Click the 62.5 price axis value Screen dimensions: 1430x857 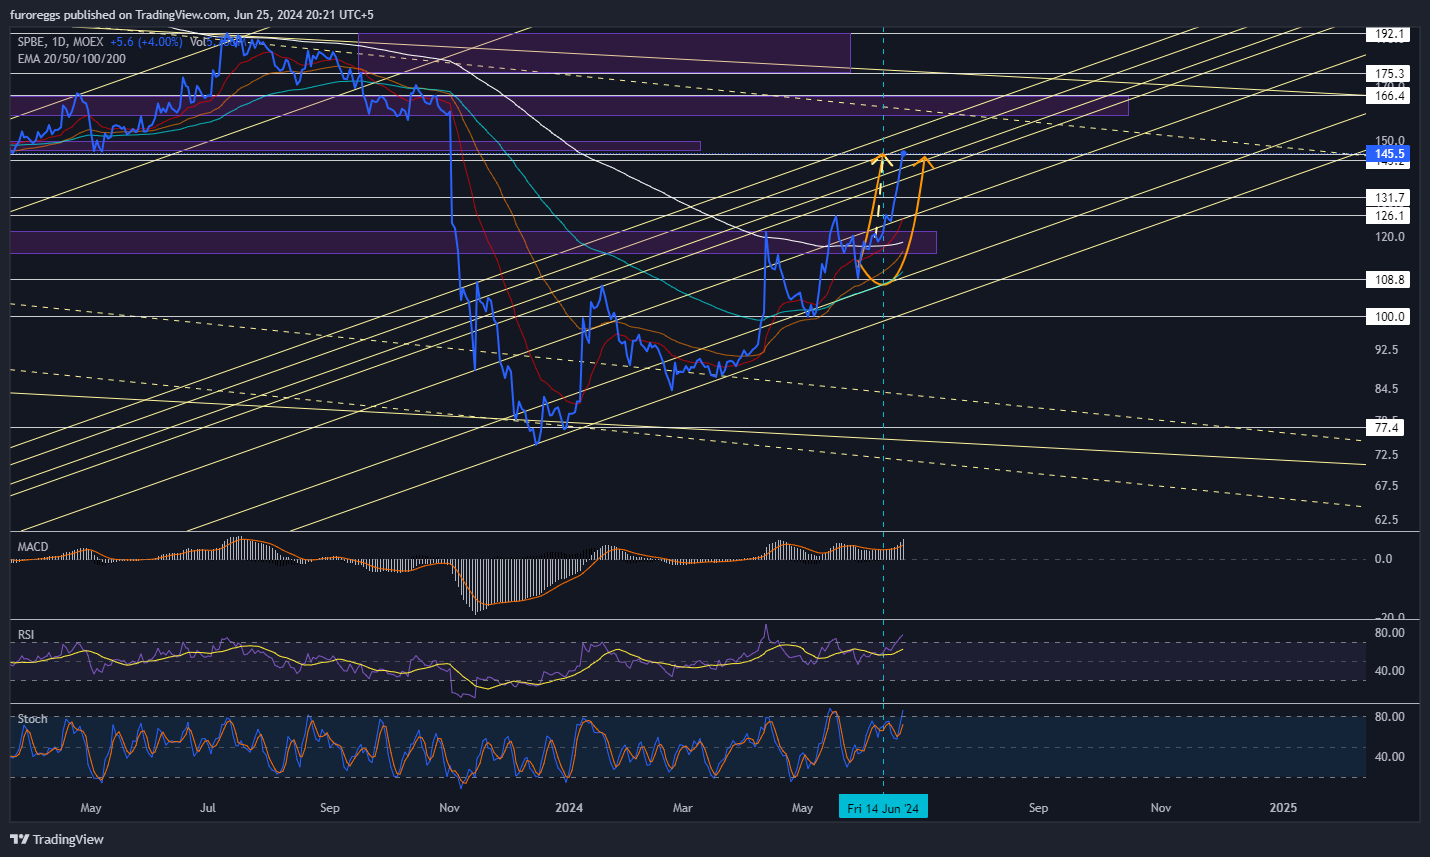[x=1387, y=520]
